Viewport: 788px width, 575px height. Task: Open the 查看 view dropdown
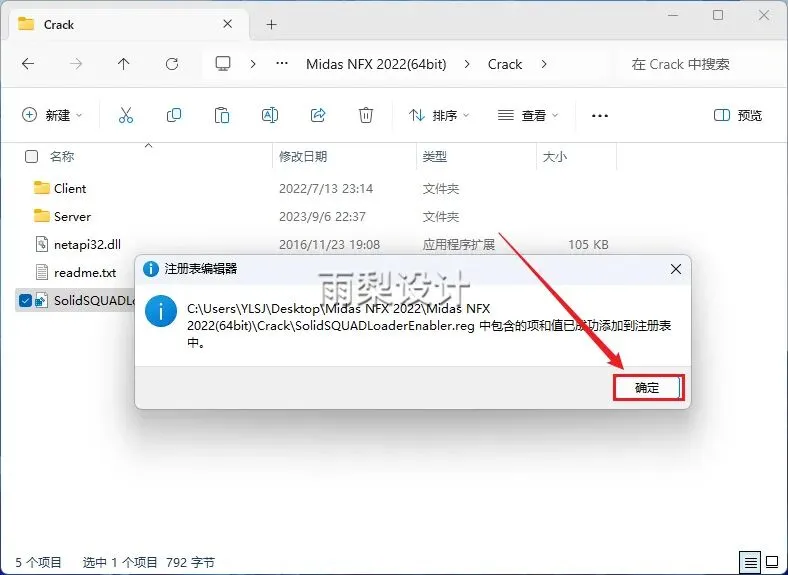528,115
